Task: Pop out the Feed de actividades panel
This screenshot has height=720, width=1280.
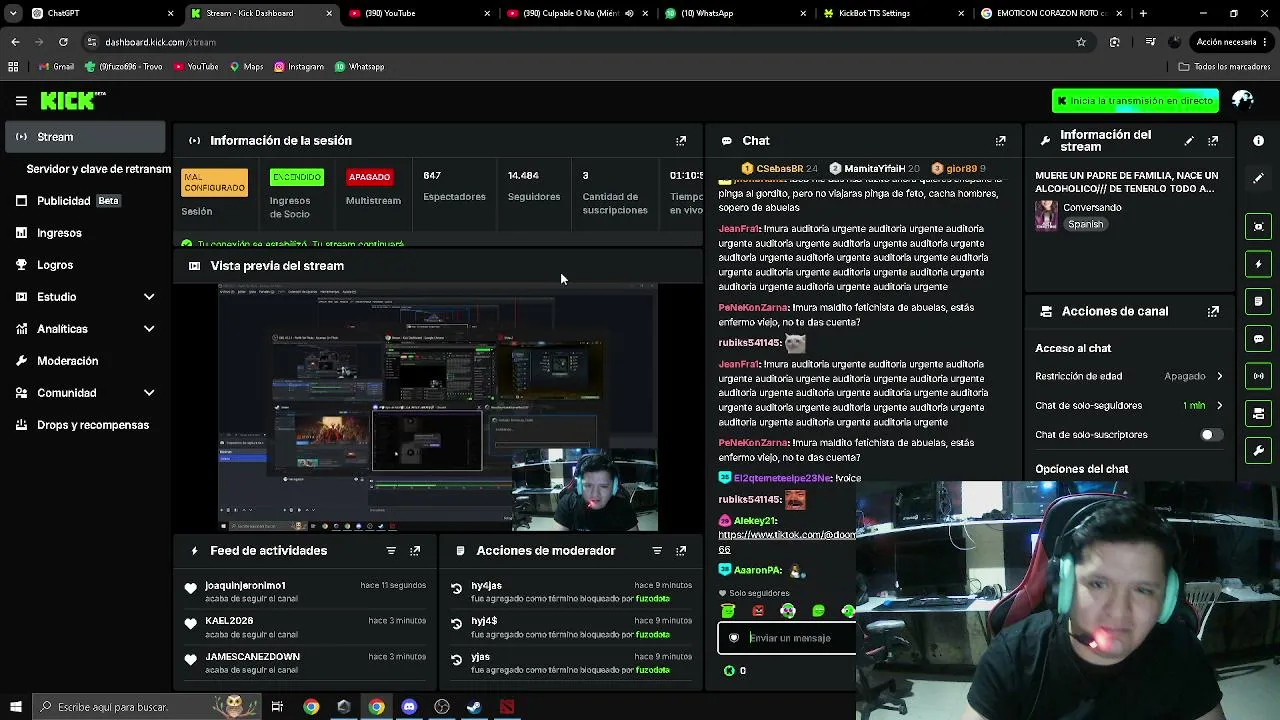Action: 415,551
